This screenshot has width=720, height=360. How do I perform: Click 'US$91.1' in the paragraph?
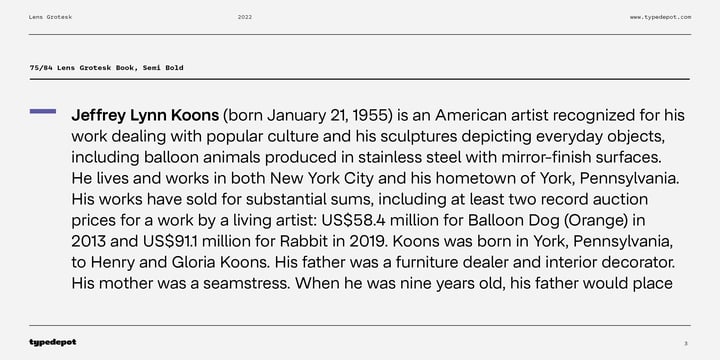pyautogui.click(x=170, y=242)
